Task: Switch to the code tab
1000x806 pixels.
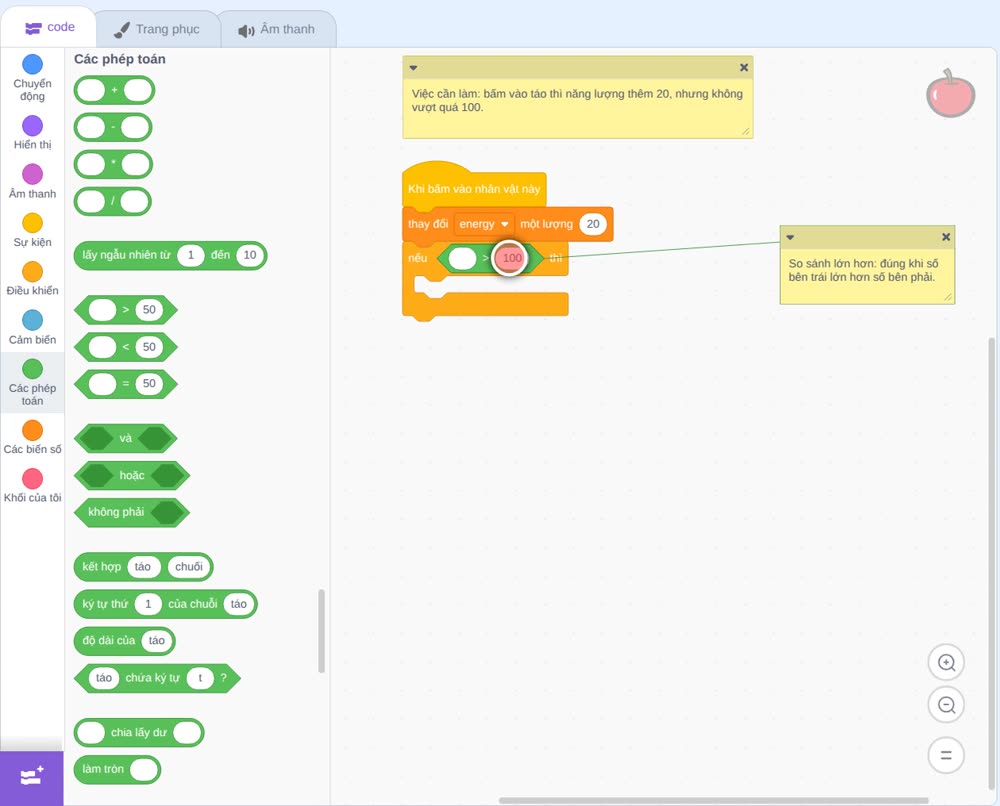Action: pyautogui.click(x=49, y=27)
